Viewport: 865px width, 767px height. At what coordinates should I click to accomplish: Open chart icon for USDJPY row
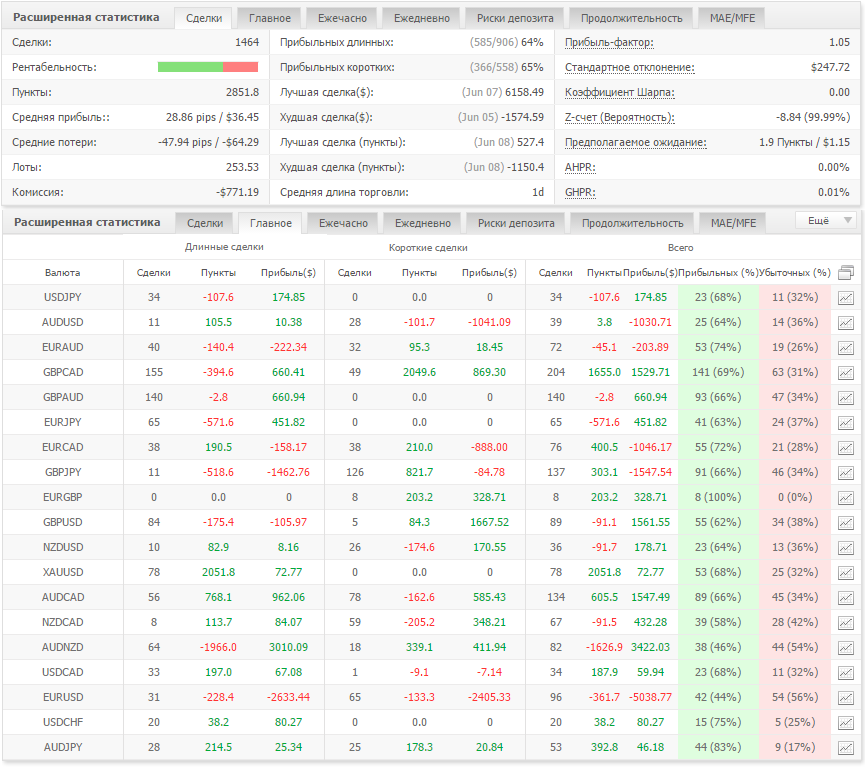click(x=846, y=298)
